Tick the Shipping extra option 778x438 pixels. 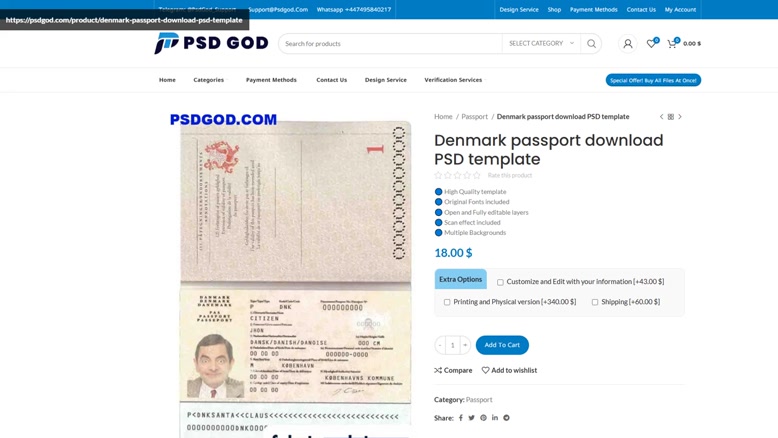click(595, 302)
